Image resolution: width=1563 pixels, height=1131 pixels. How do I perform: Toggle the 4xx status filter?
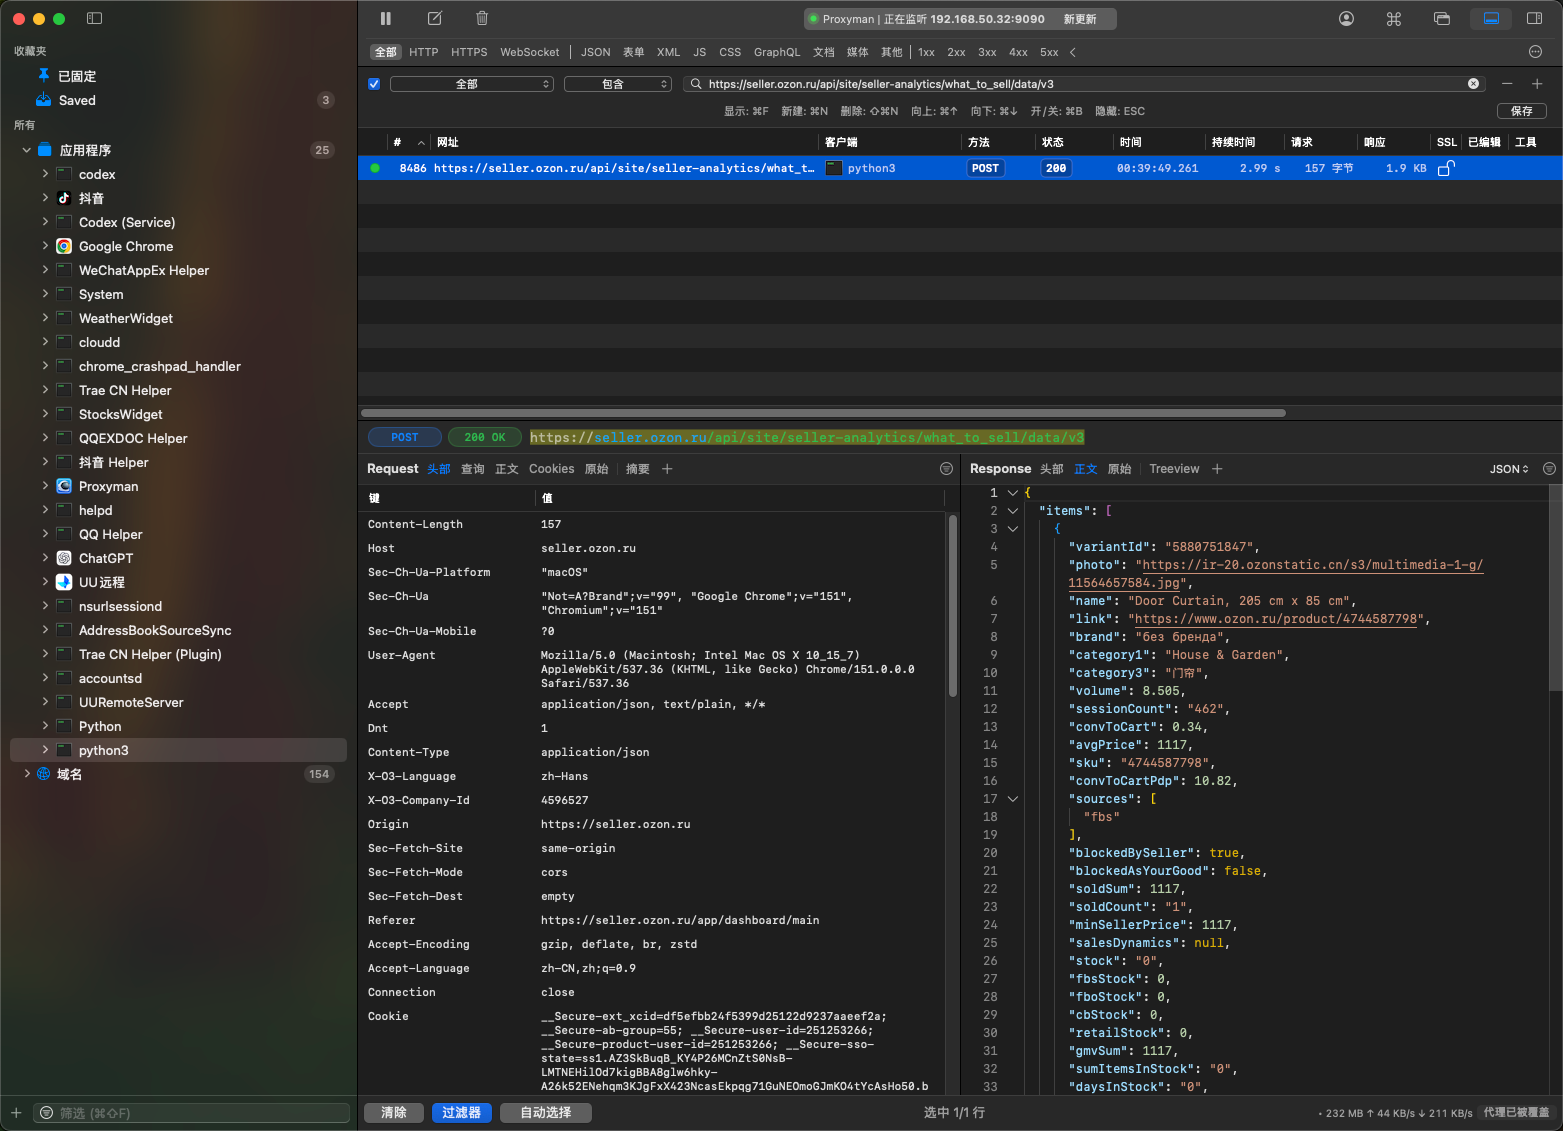tap(1018, 52)
